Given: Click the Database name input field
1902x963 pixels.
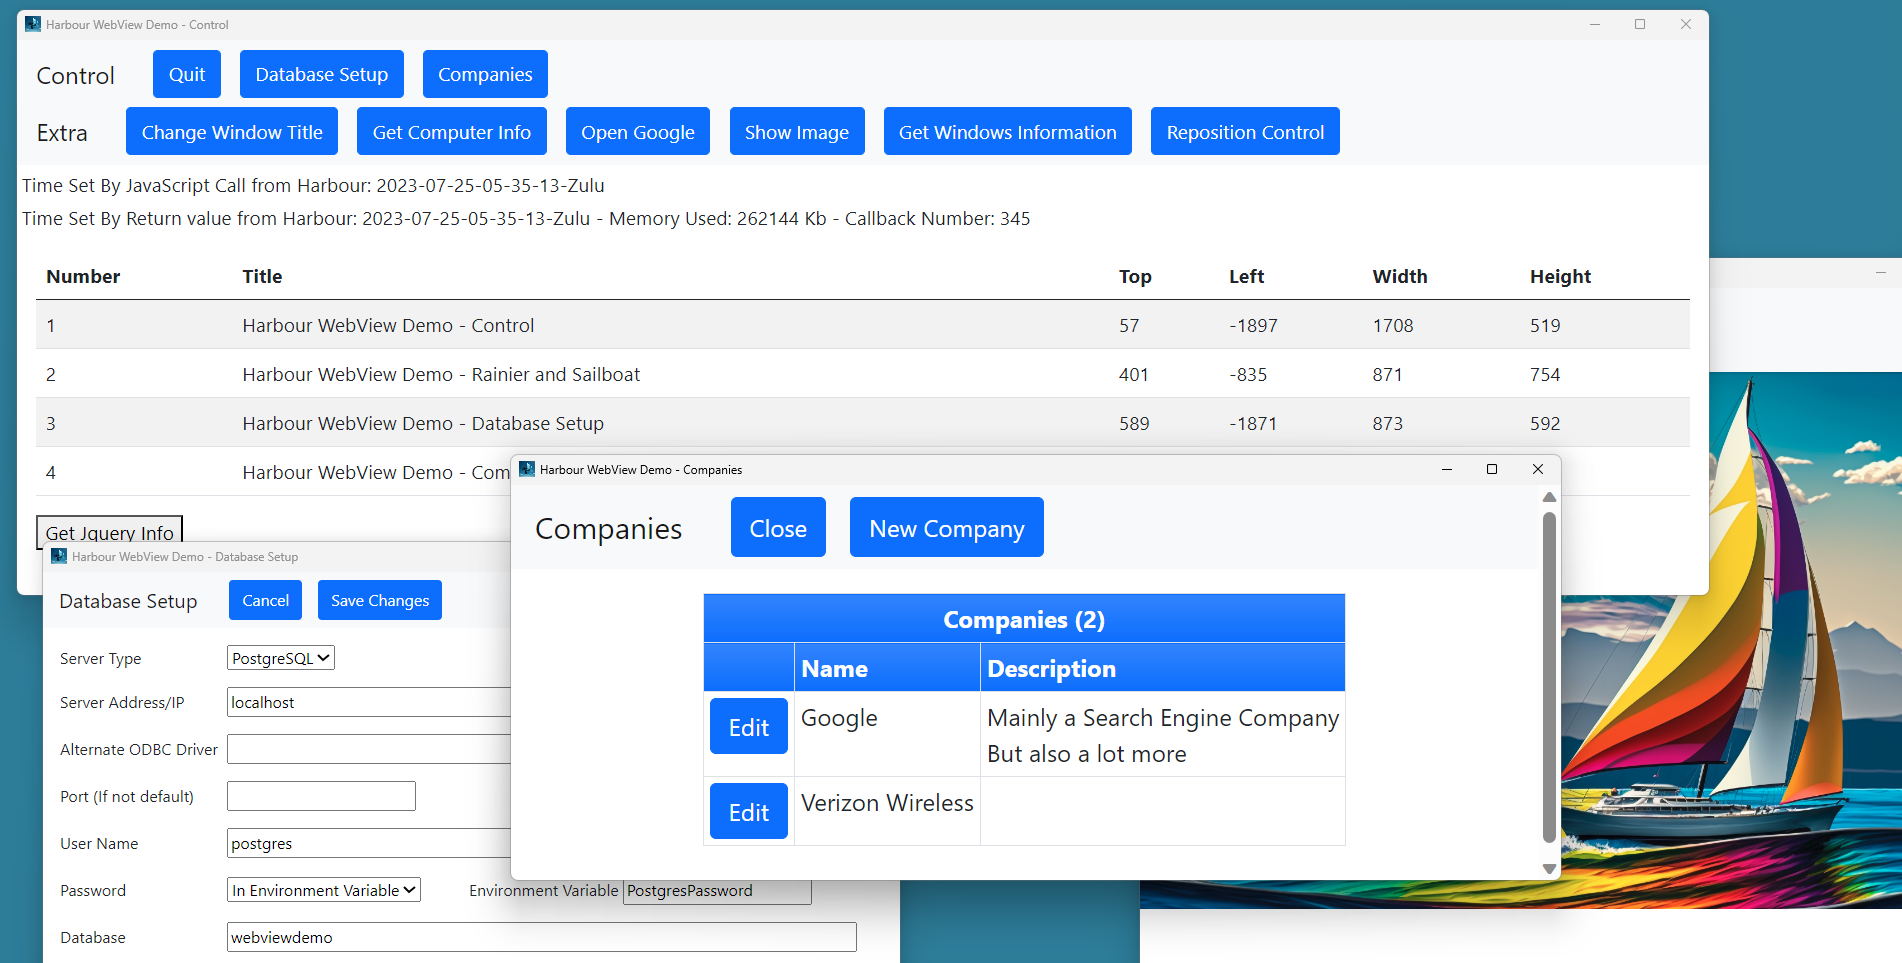Looking at the screenshot, I should [540, 937].
